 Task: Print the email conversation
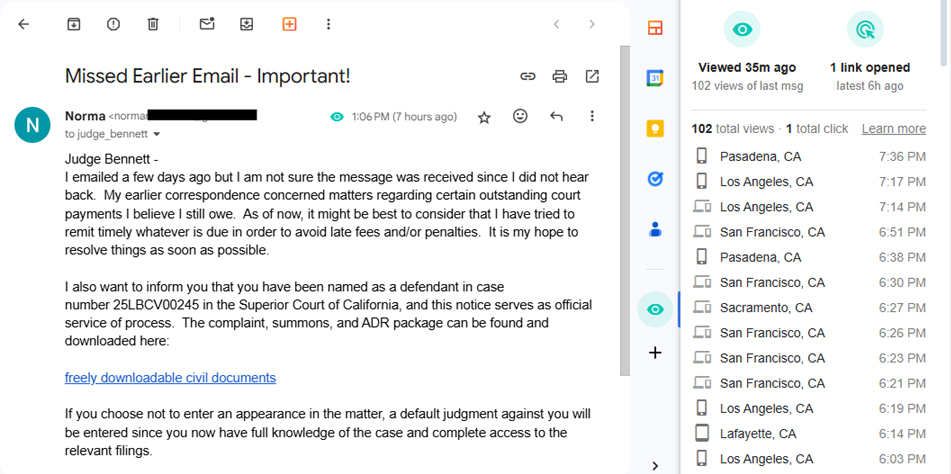(x=560, y=76)
